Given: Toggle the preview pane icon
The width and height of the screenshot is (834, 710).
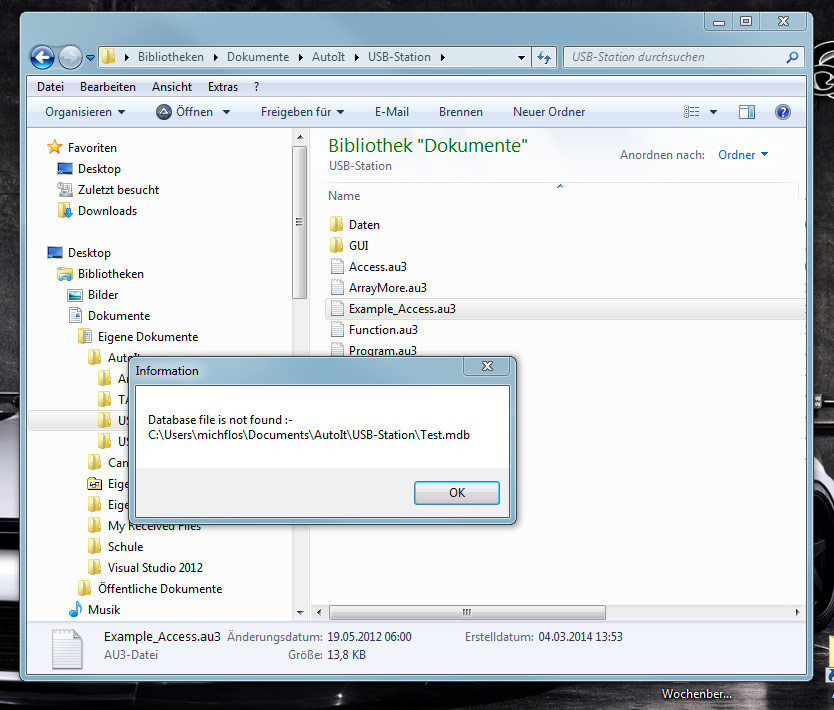Looking at the screenshot, I should 747,112.
